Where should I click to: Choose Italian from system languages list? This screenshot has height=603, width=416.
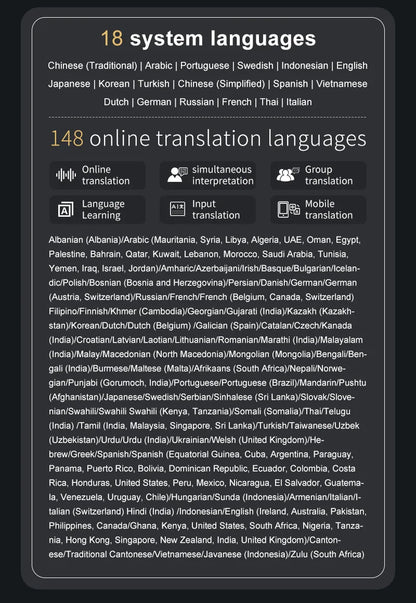tap(299, 102)
